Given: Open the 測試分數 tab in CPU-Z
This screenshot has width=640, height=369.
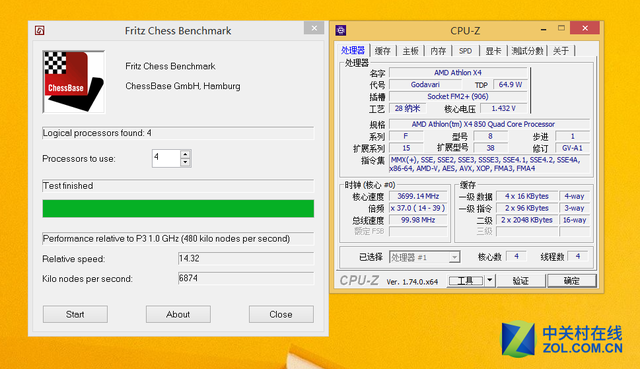Looking at the screenshot, I should pyautogui.click(x=527, y=51).
